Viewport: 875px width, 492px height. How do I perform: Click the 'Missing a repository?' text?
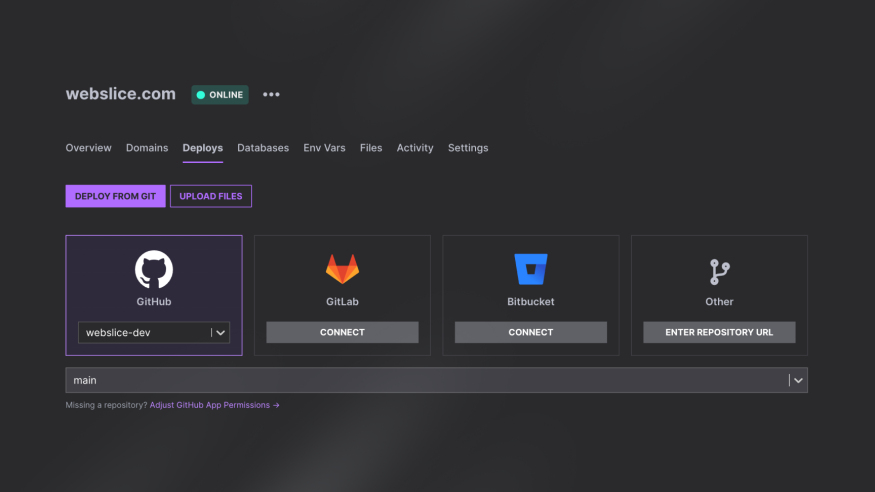tap(107, 405)
